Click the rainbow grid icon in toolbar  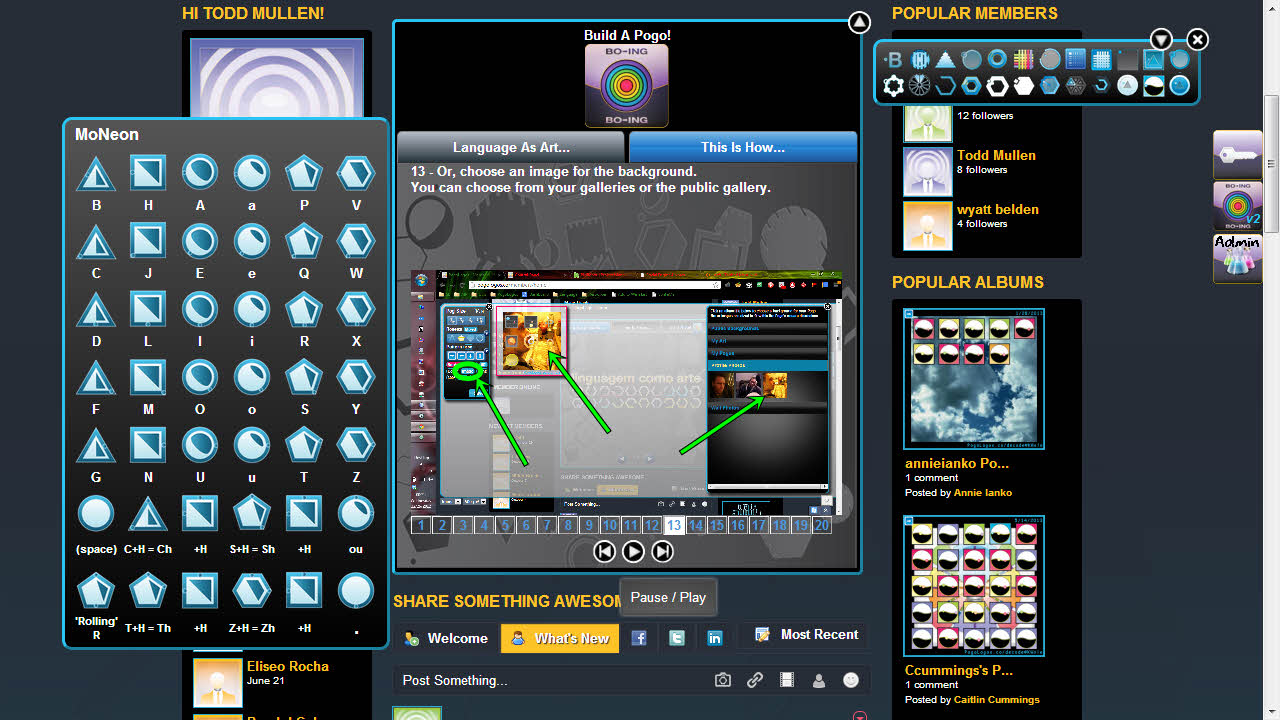coord(1023,60)
